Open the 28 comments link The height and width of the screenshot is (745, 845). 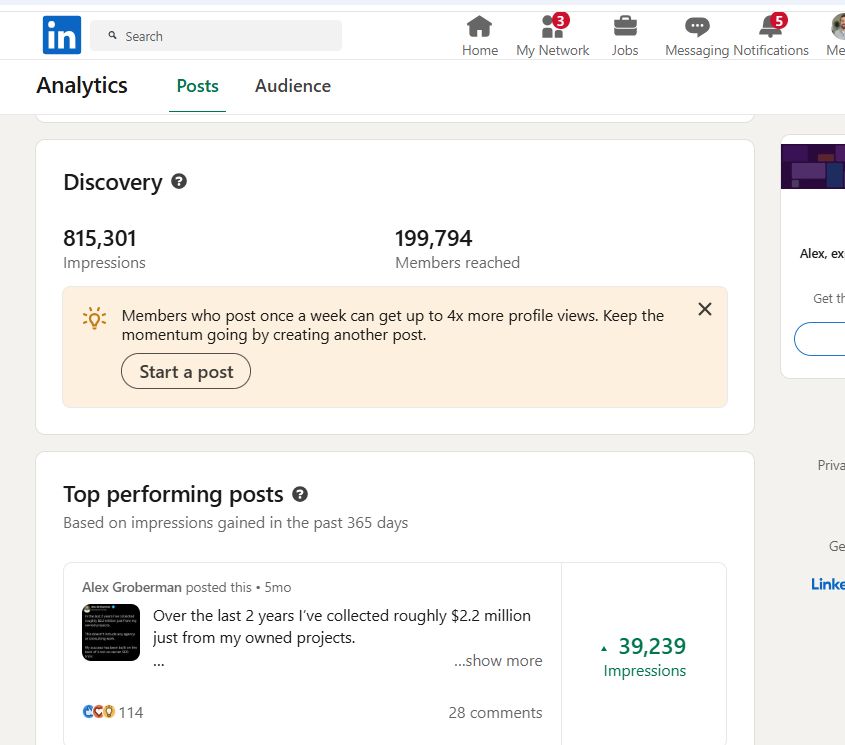point(495,712)
